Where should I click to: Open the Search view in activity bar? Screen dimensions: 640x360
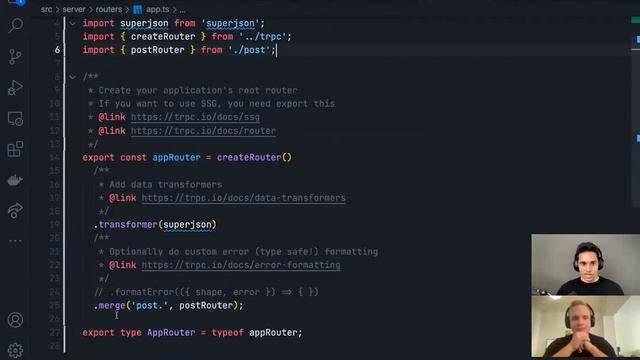click(16, 26)
